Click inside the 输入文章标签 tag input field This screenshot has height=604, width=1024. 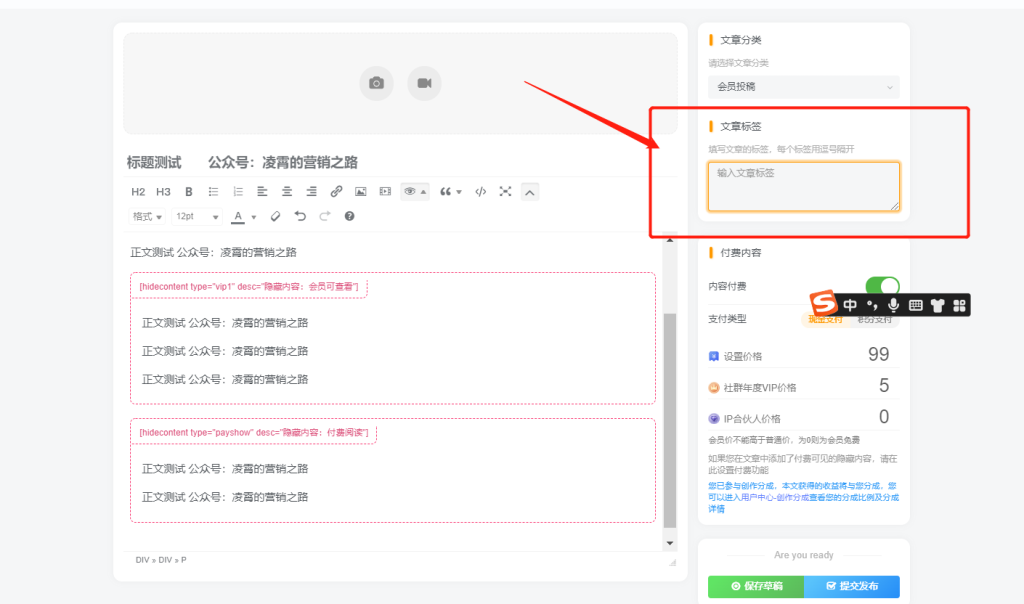click(803, 186)
